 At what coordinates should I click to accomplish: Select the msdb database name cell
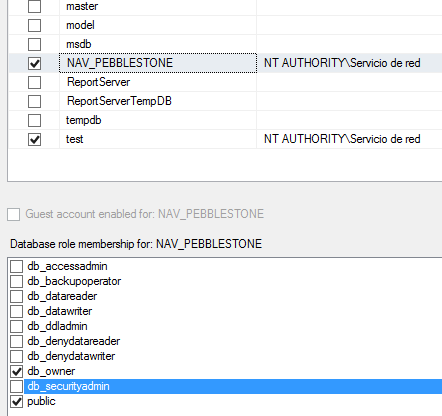pos(158,44)
